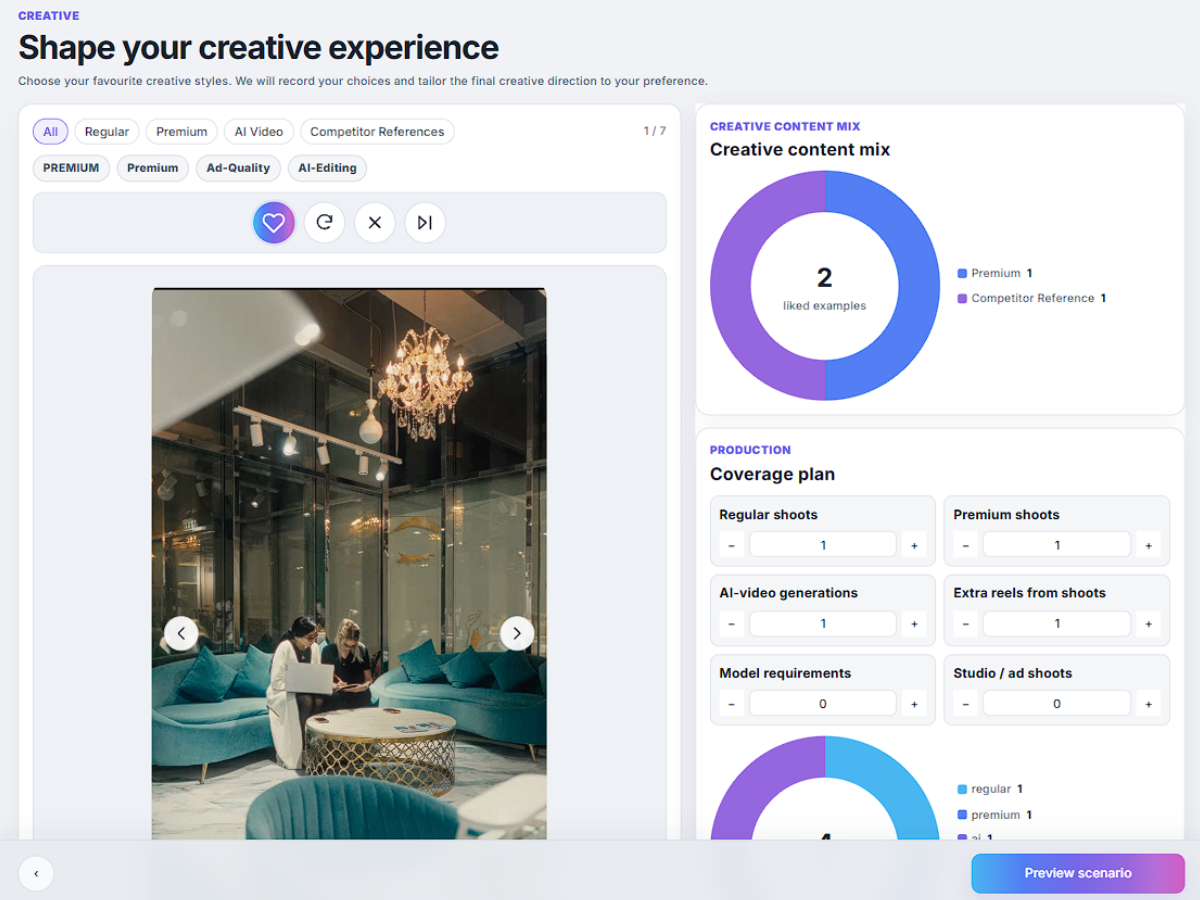Click the Ad-Quality tag
Image resolution: width=1200 pixels, height=900 pixels.
click(x=238, y=168)
